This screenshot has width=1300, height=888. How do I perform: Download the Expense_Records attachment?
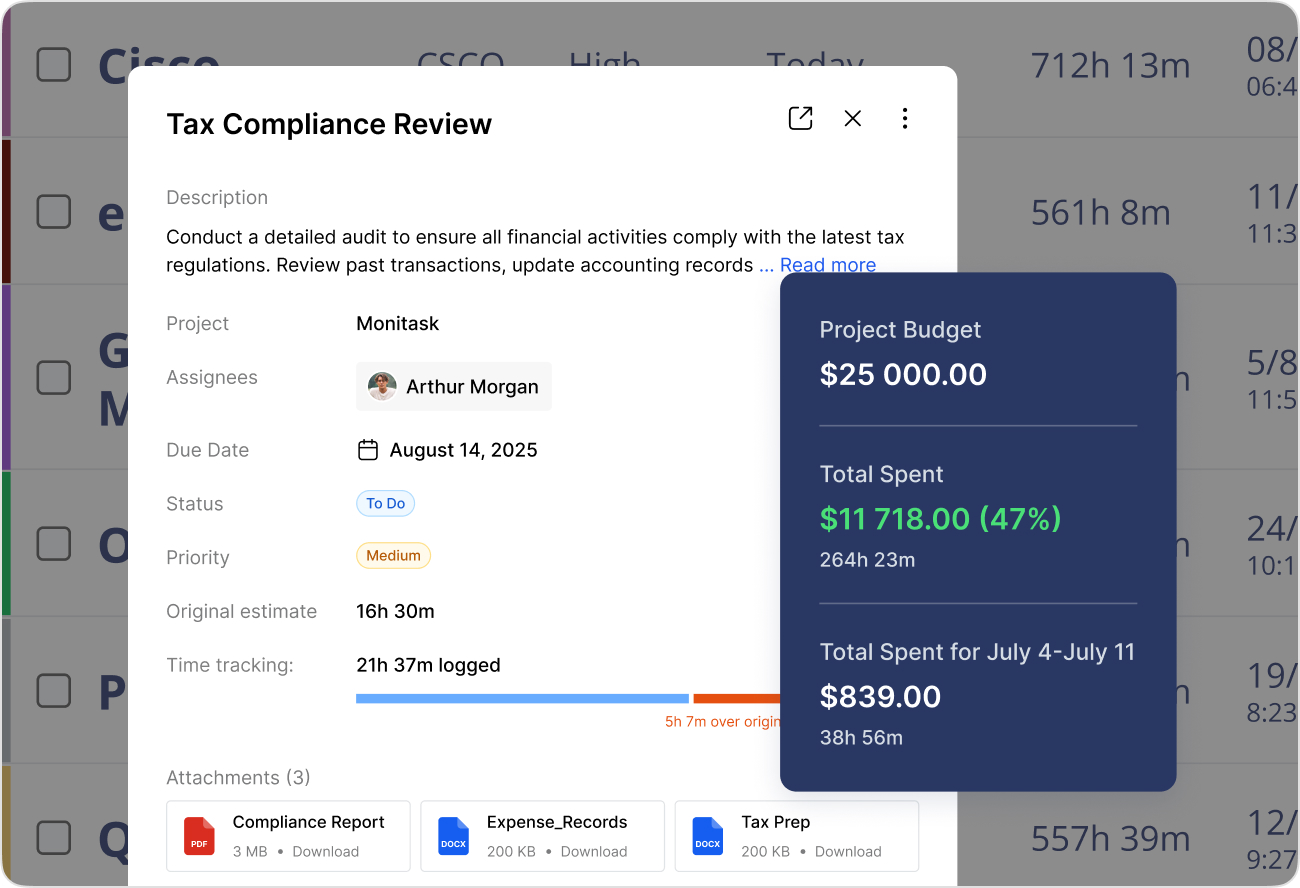click(594, 850)
